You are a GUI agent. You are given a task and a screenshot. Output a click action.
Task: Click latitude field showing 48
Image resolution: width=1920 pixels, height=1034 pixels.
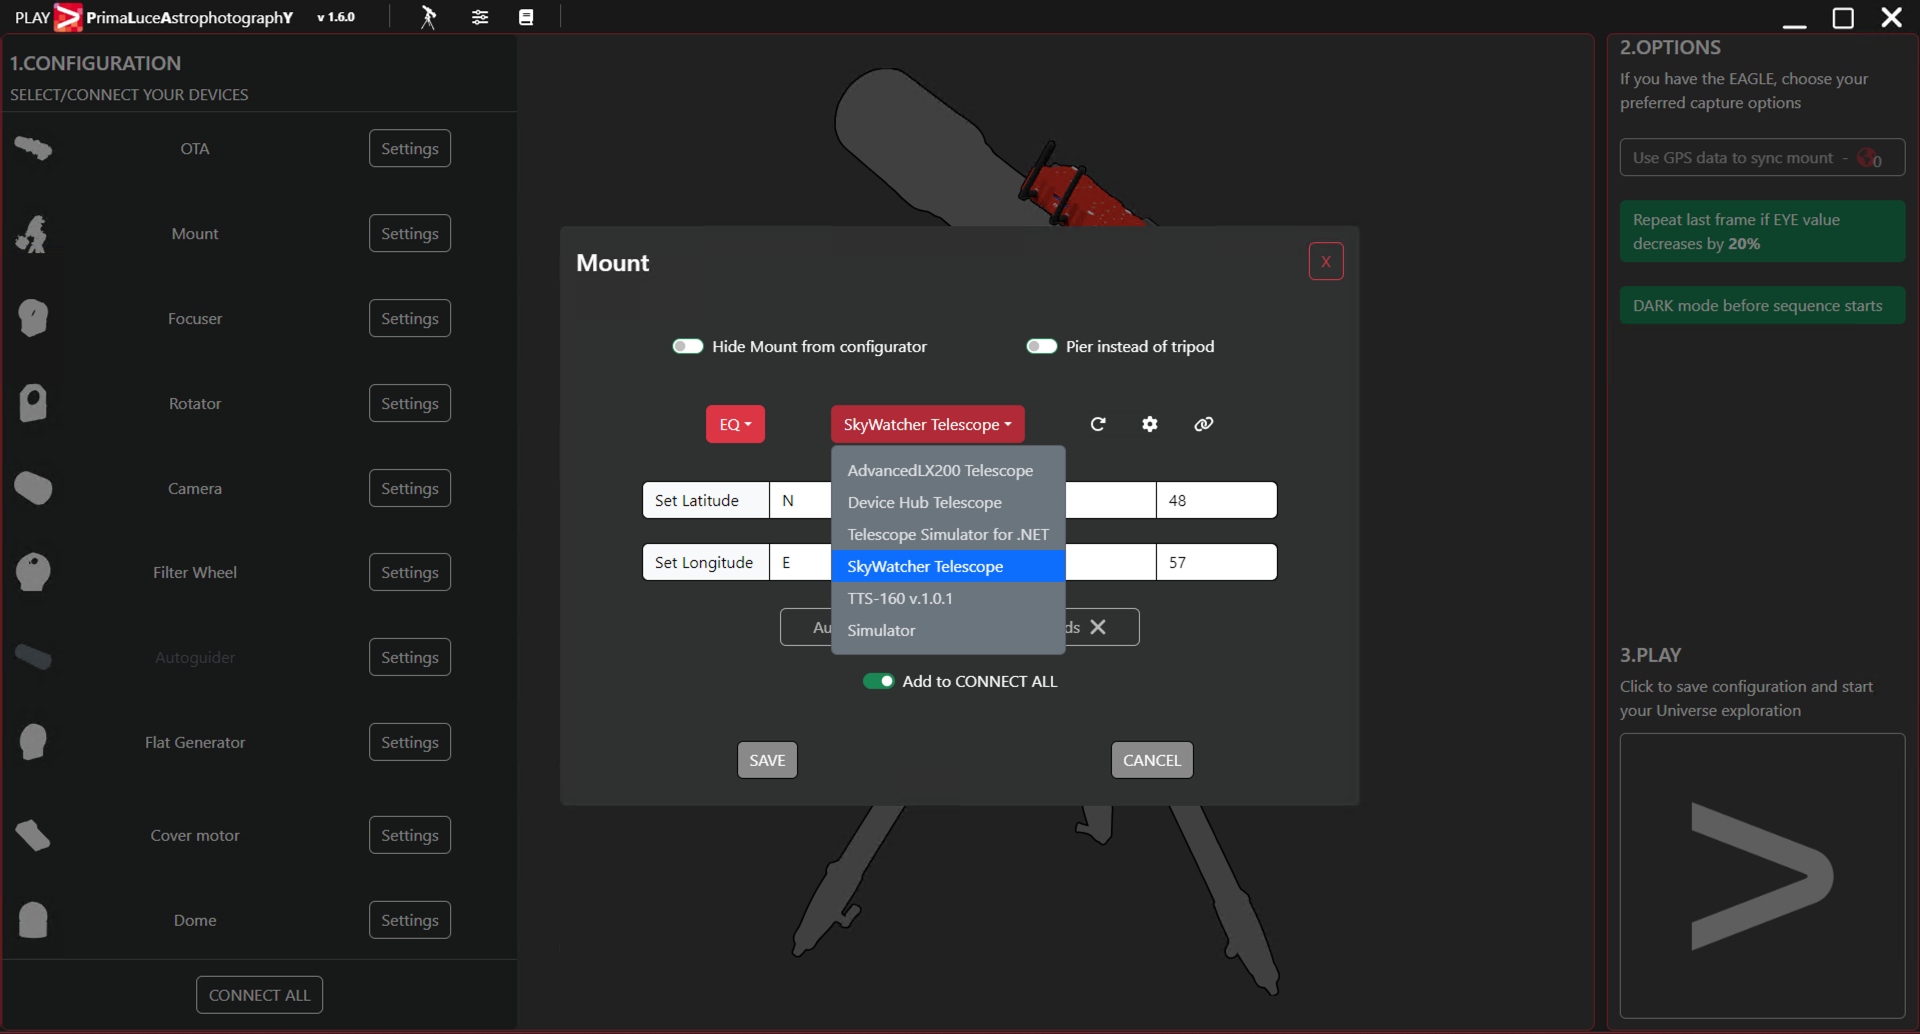pyautogui.click(x=1216, y=500)
